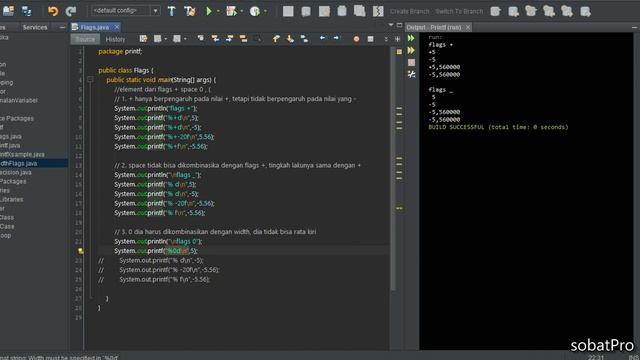The height and width of the screenshot is (360, 640).
Task: Click the lightbulb hint icon in editor gutter
Action: pos(81,251)
